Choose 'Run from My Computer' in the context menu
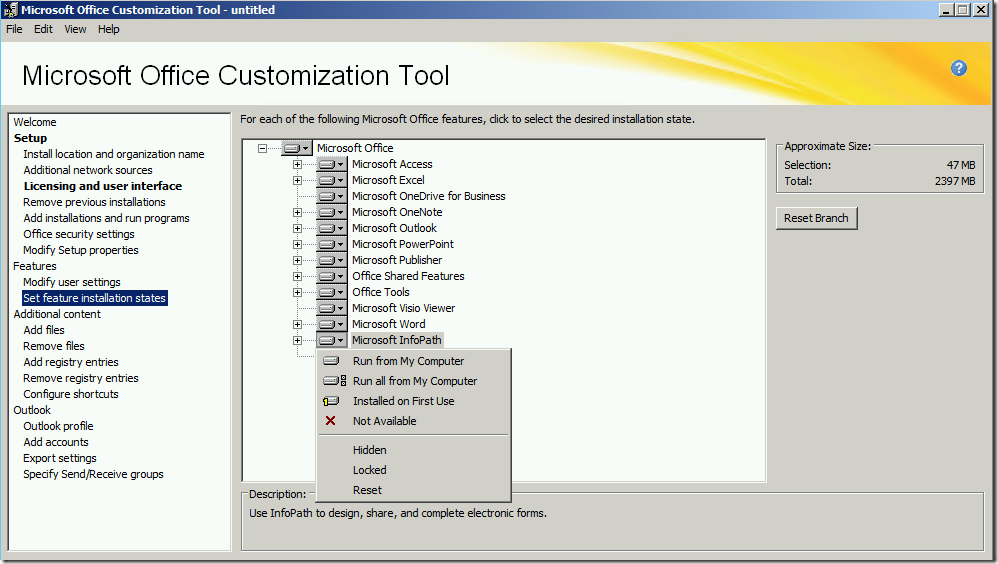Viewport: 998px width, 564px height. [x=414, y=361]
